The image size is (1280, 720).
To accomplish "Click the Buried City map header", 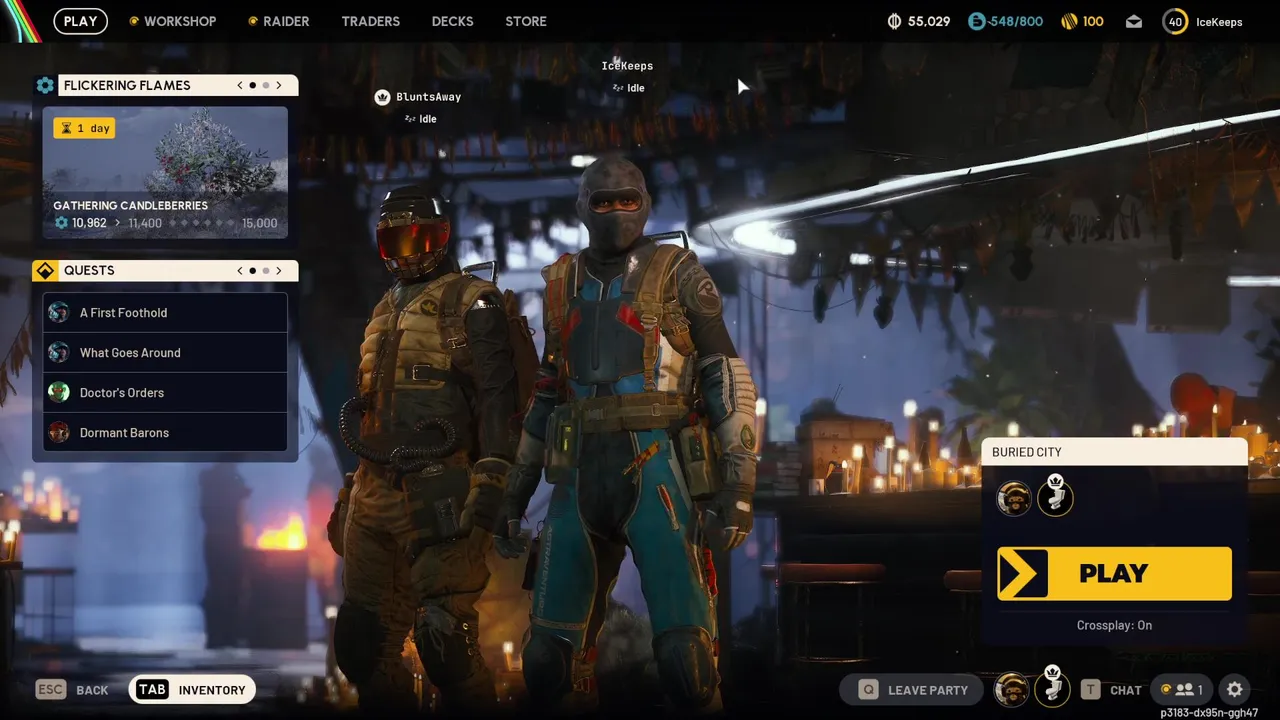I will pyautogui.click(x=1114, y=452).
